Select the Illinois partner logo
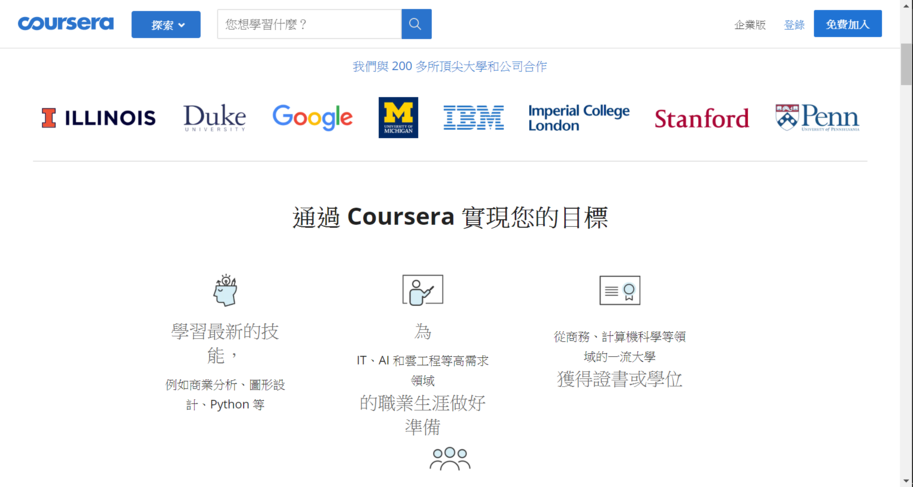Screen dimensions: 913x487 pos(98,118)
